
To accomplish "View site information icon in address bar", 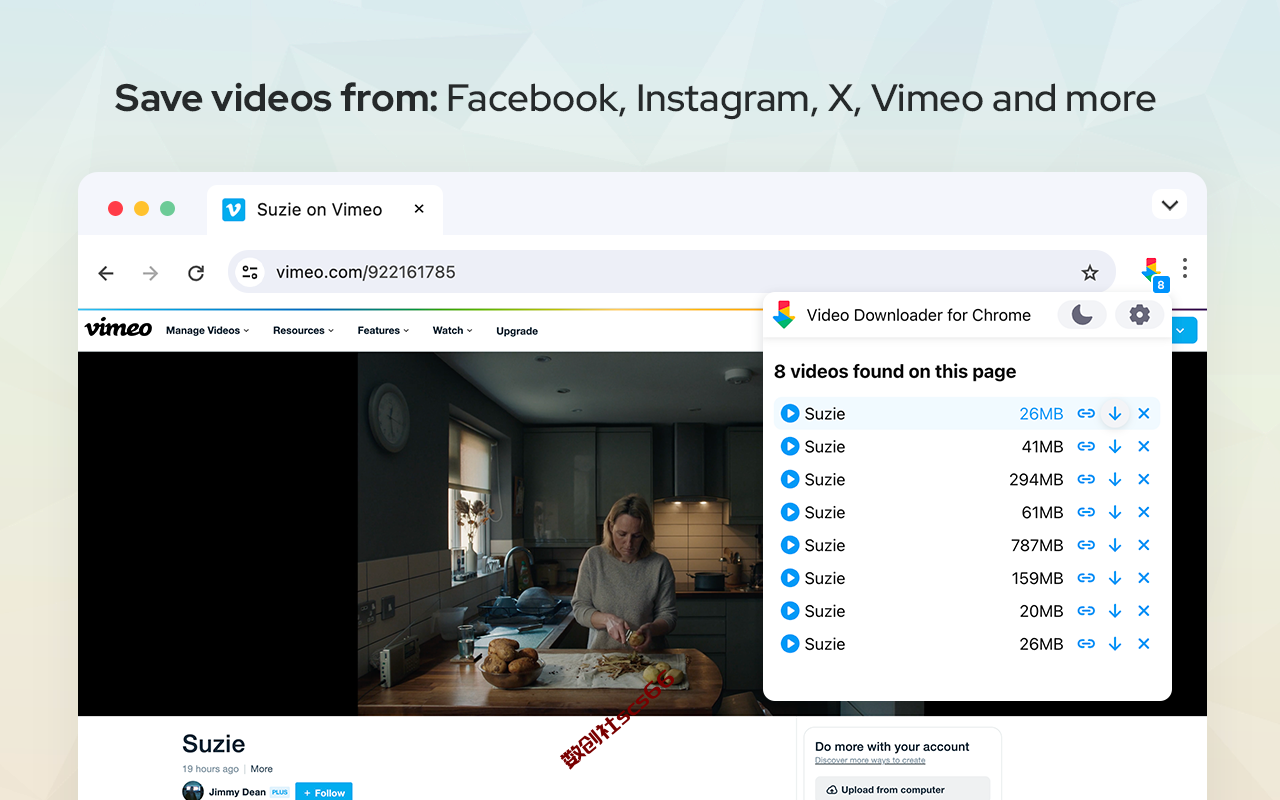I will coord(250,272).
